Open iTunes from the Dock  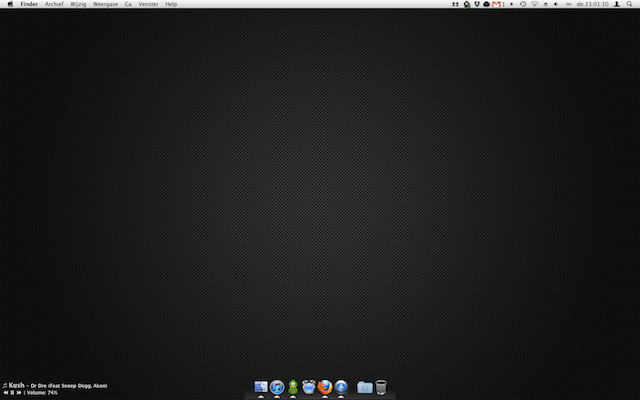[277, 387]
